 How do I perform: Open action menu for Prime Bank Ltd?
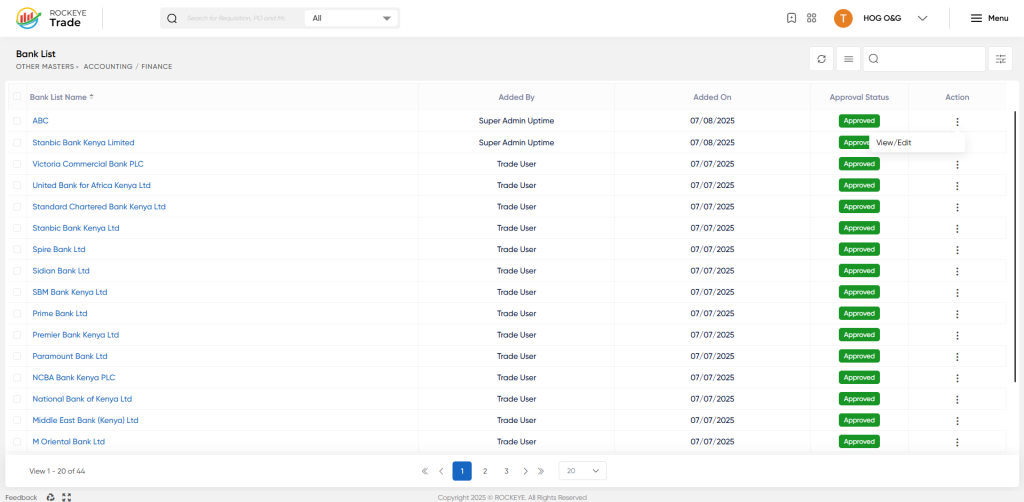(957, 314)
